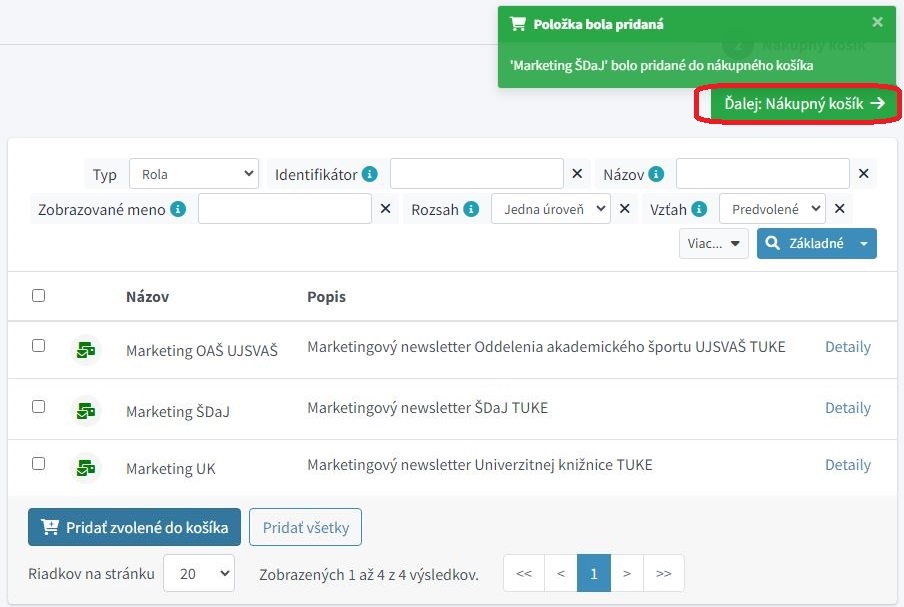The width and height of the screenshot is (904, 607).
Task: Open the Rozsah dropdown 'Jedna úroveň'
Action: (551, 209)
